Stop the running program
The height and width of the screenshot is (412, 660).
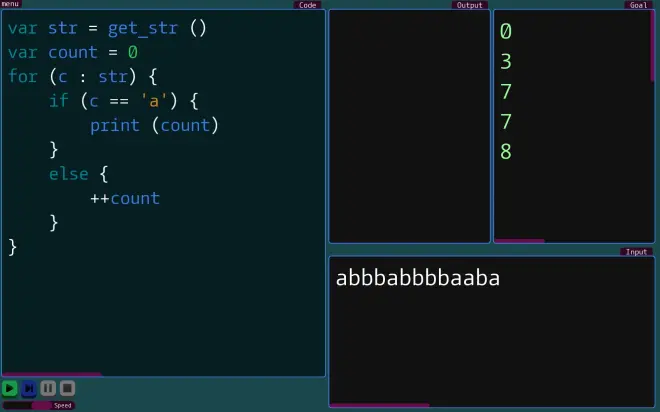pyautogui.click(x=67, y=388)
